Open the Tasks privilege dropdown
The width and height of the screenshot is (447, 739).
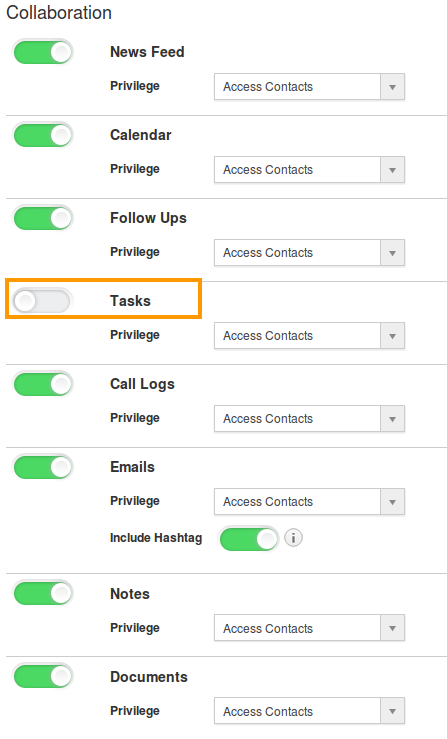point(309,336)
